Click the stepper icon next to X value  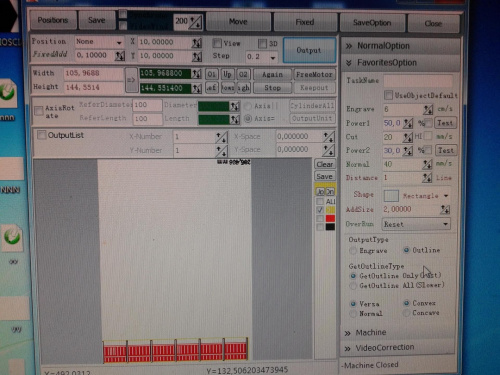197,43
